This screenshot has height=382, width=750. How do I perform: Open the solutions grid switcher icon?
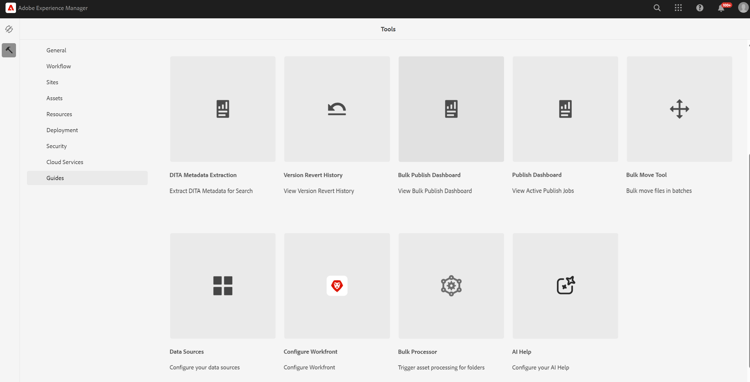pos(678,8)
